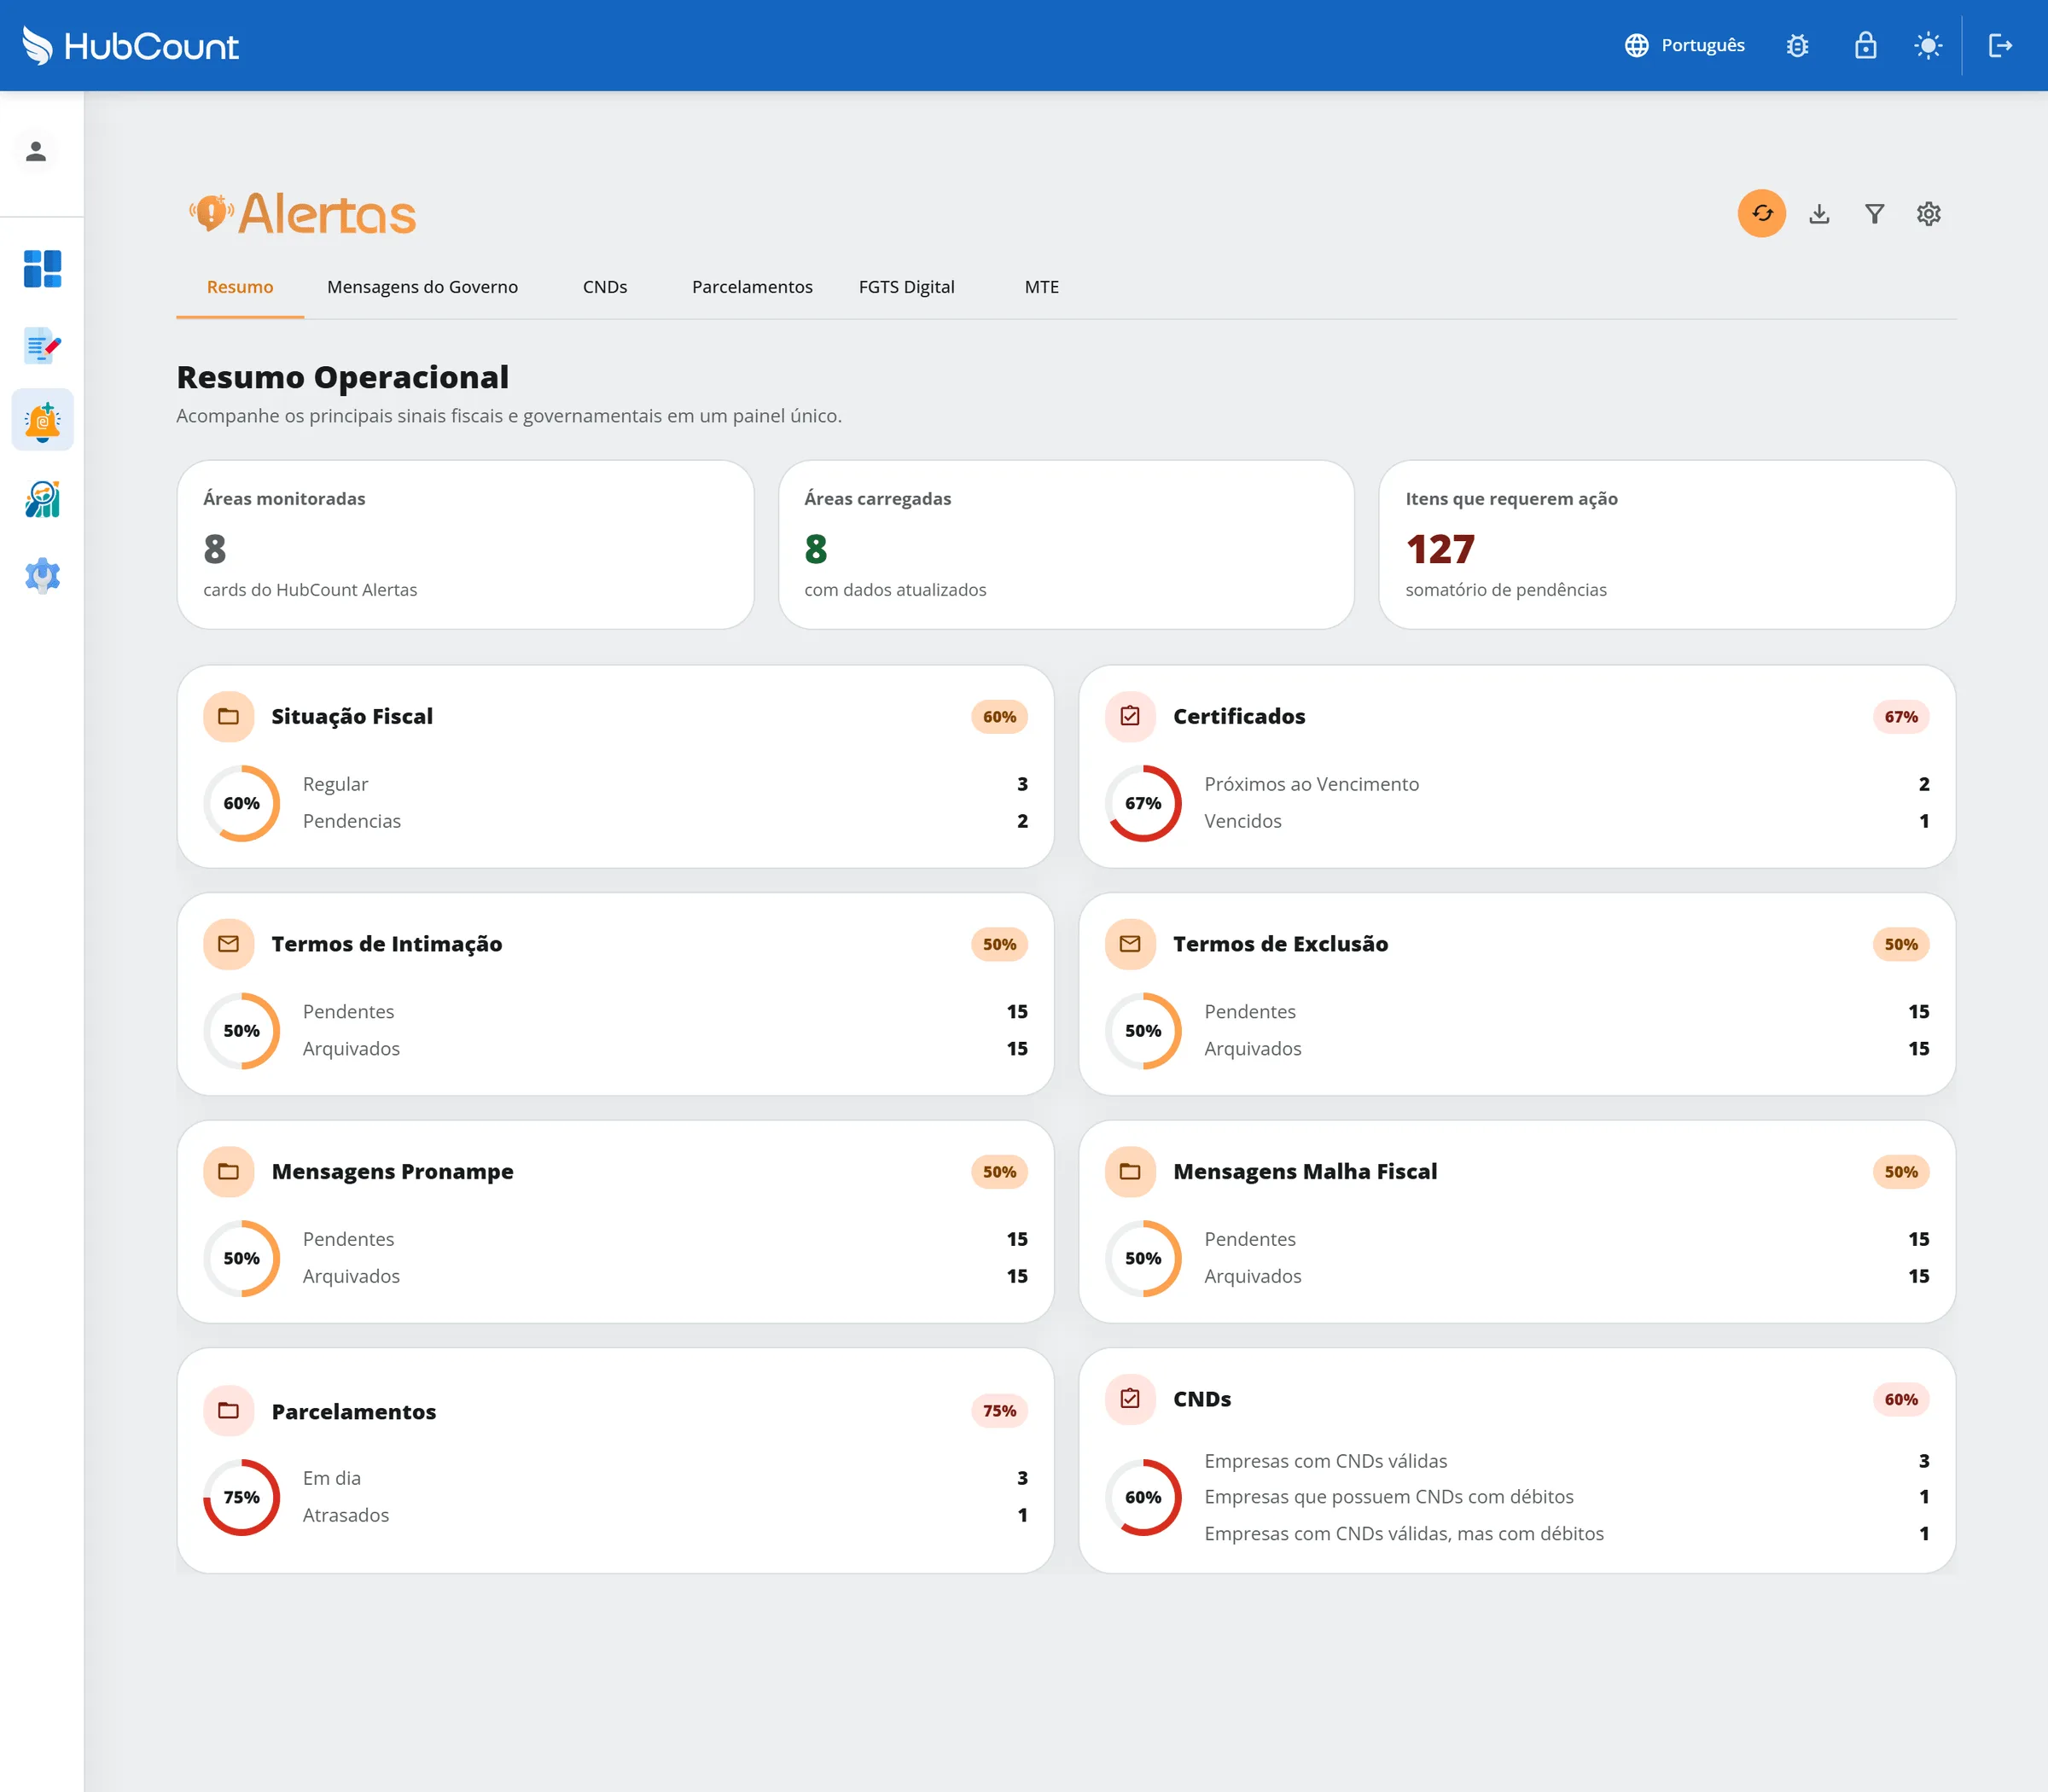
Task: Click Pendencias row in Situação Fiscal
Action: click(x=665, y=821)
